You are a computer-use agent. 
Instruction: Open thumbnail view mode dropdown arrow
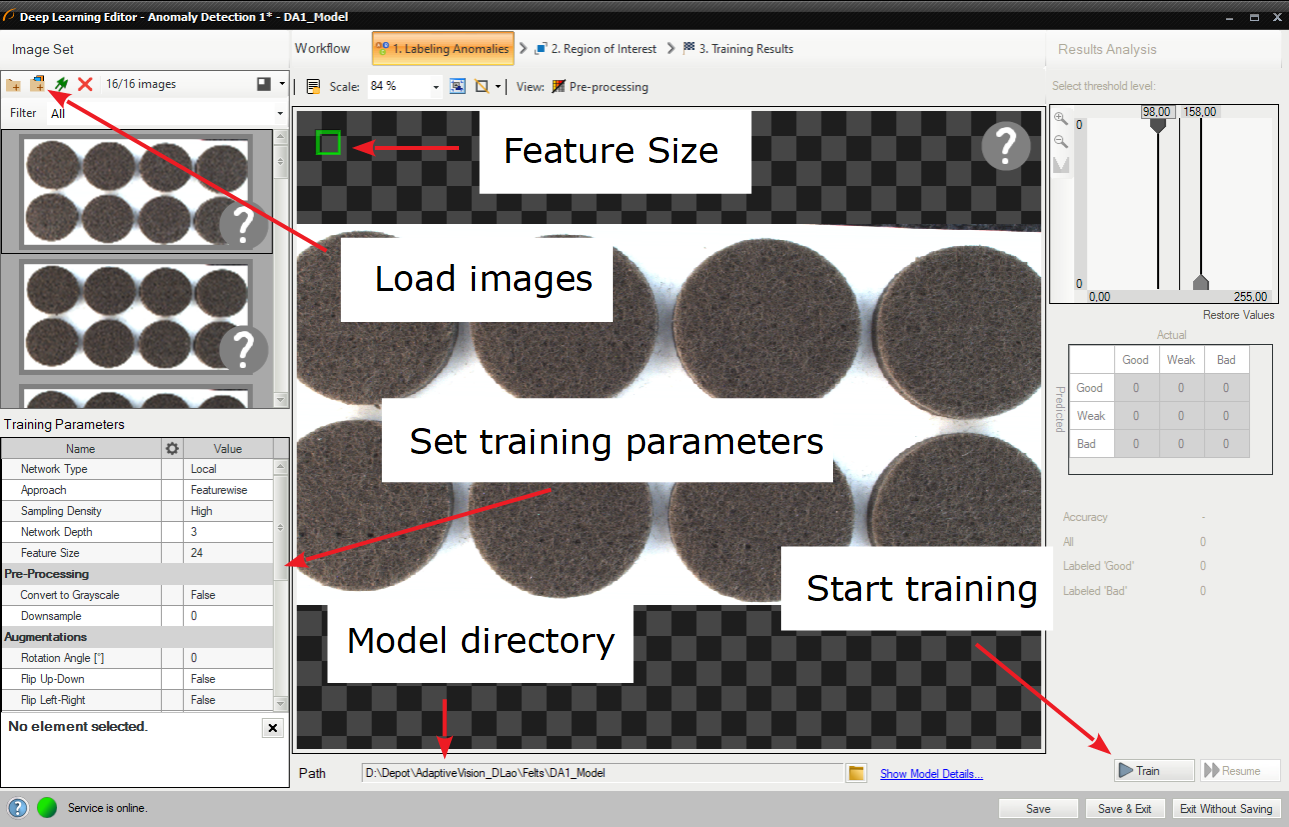coord(283,85)
